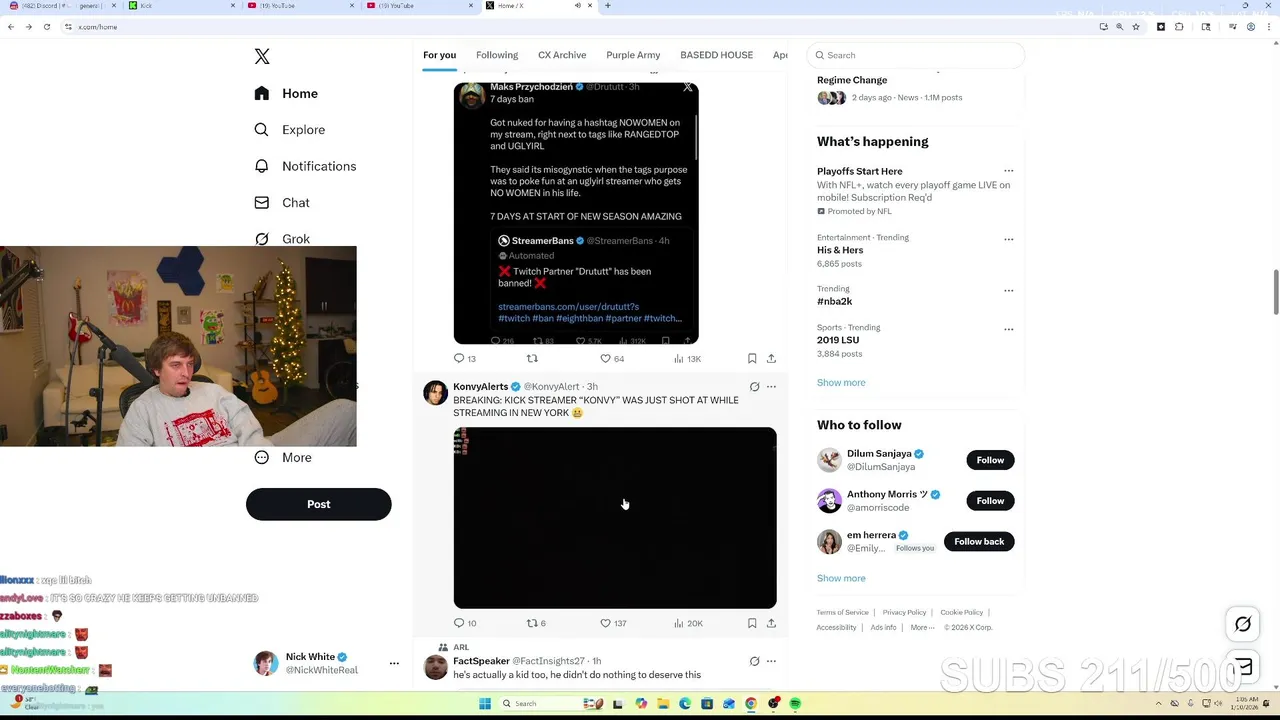Screen dimensions: 1280x720
Task: Click the Grok icon on KonvyAlerts post
Action: click(755, 387)
